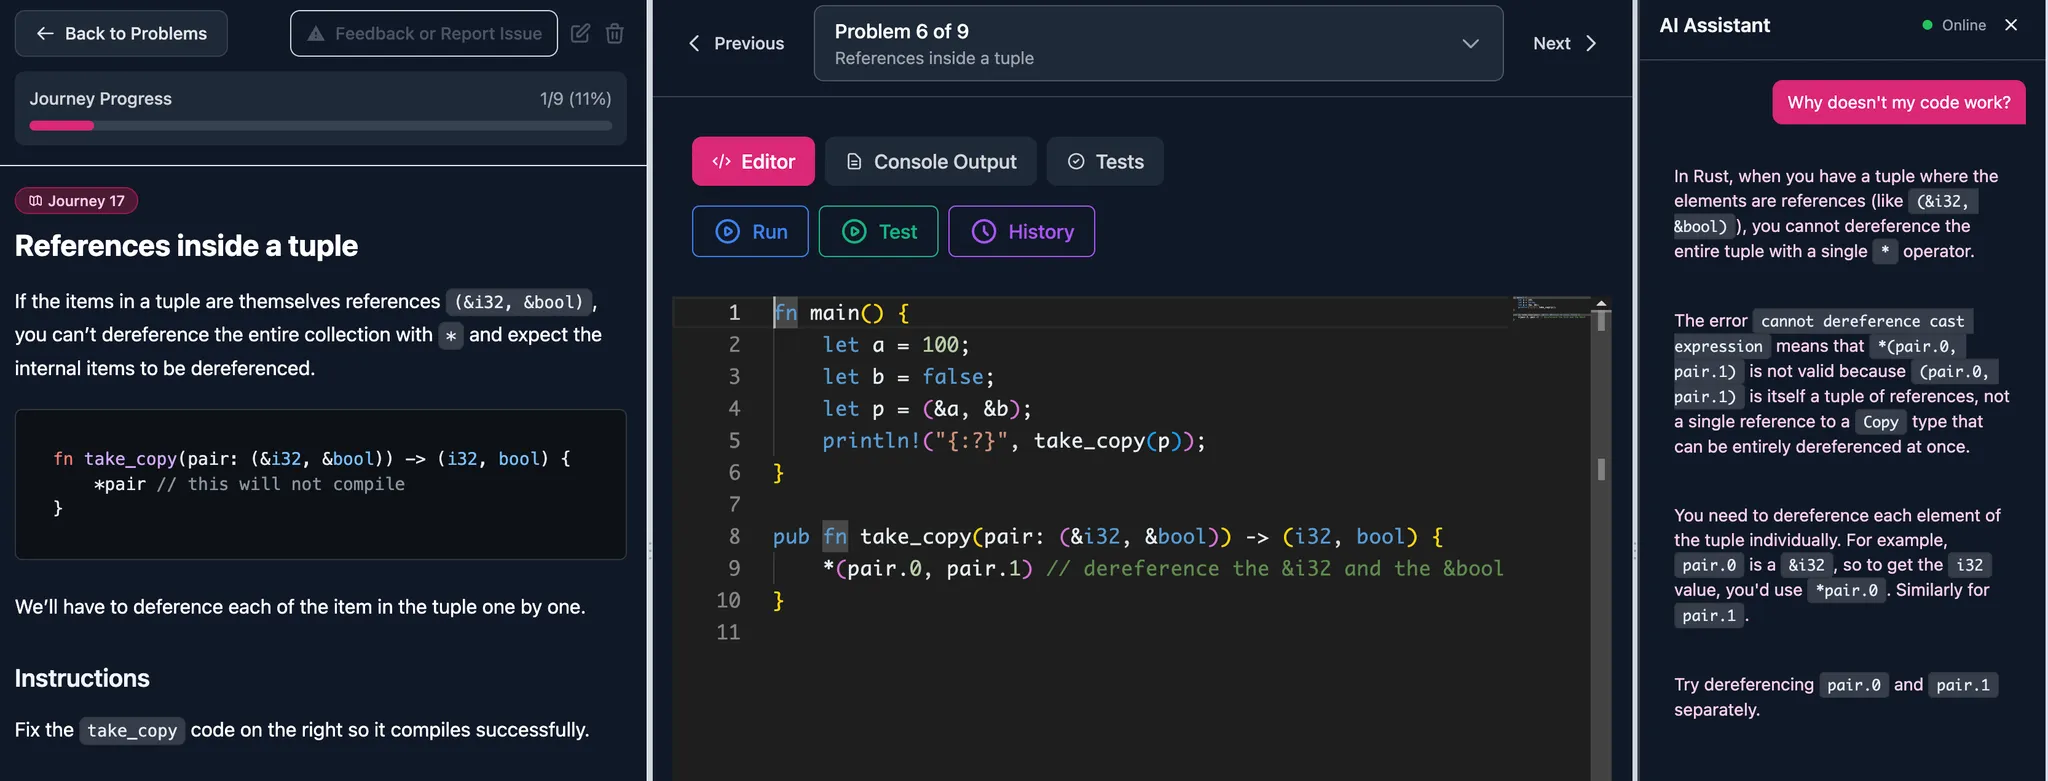Switch to Console Output tab
This screenshot has height=781, width=2048.
pos(931,161)
